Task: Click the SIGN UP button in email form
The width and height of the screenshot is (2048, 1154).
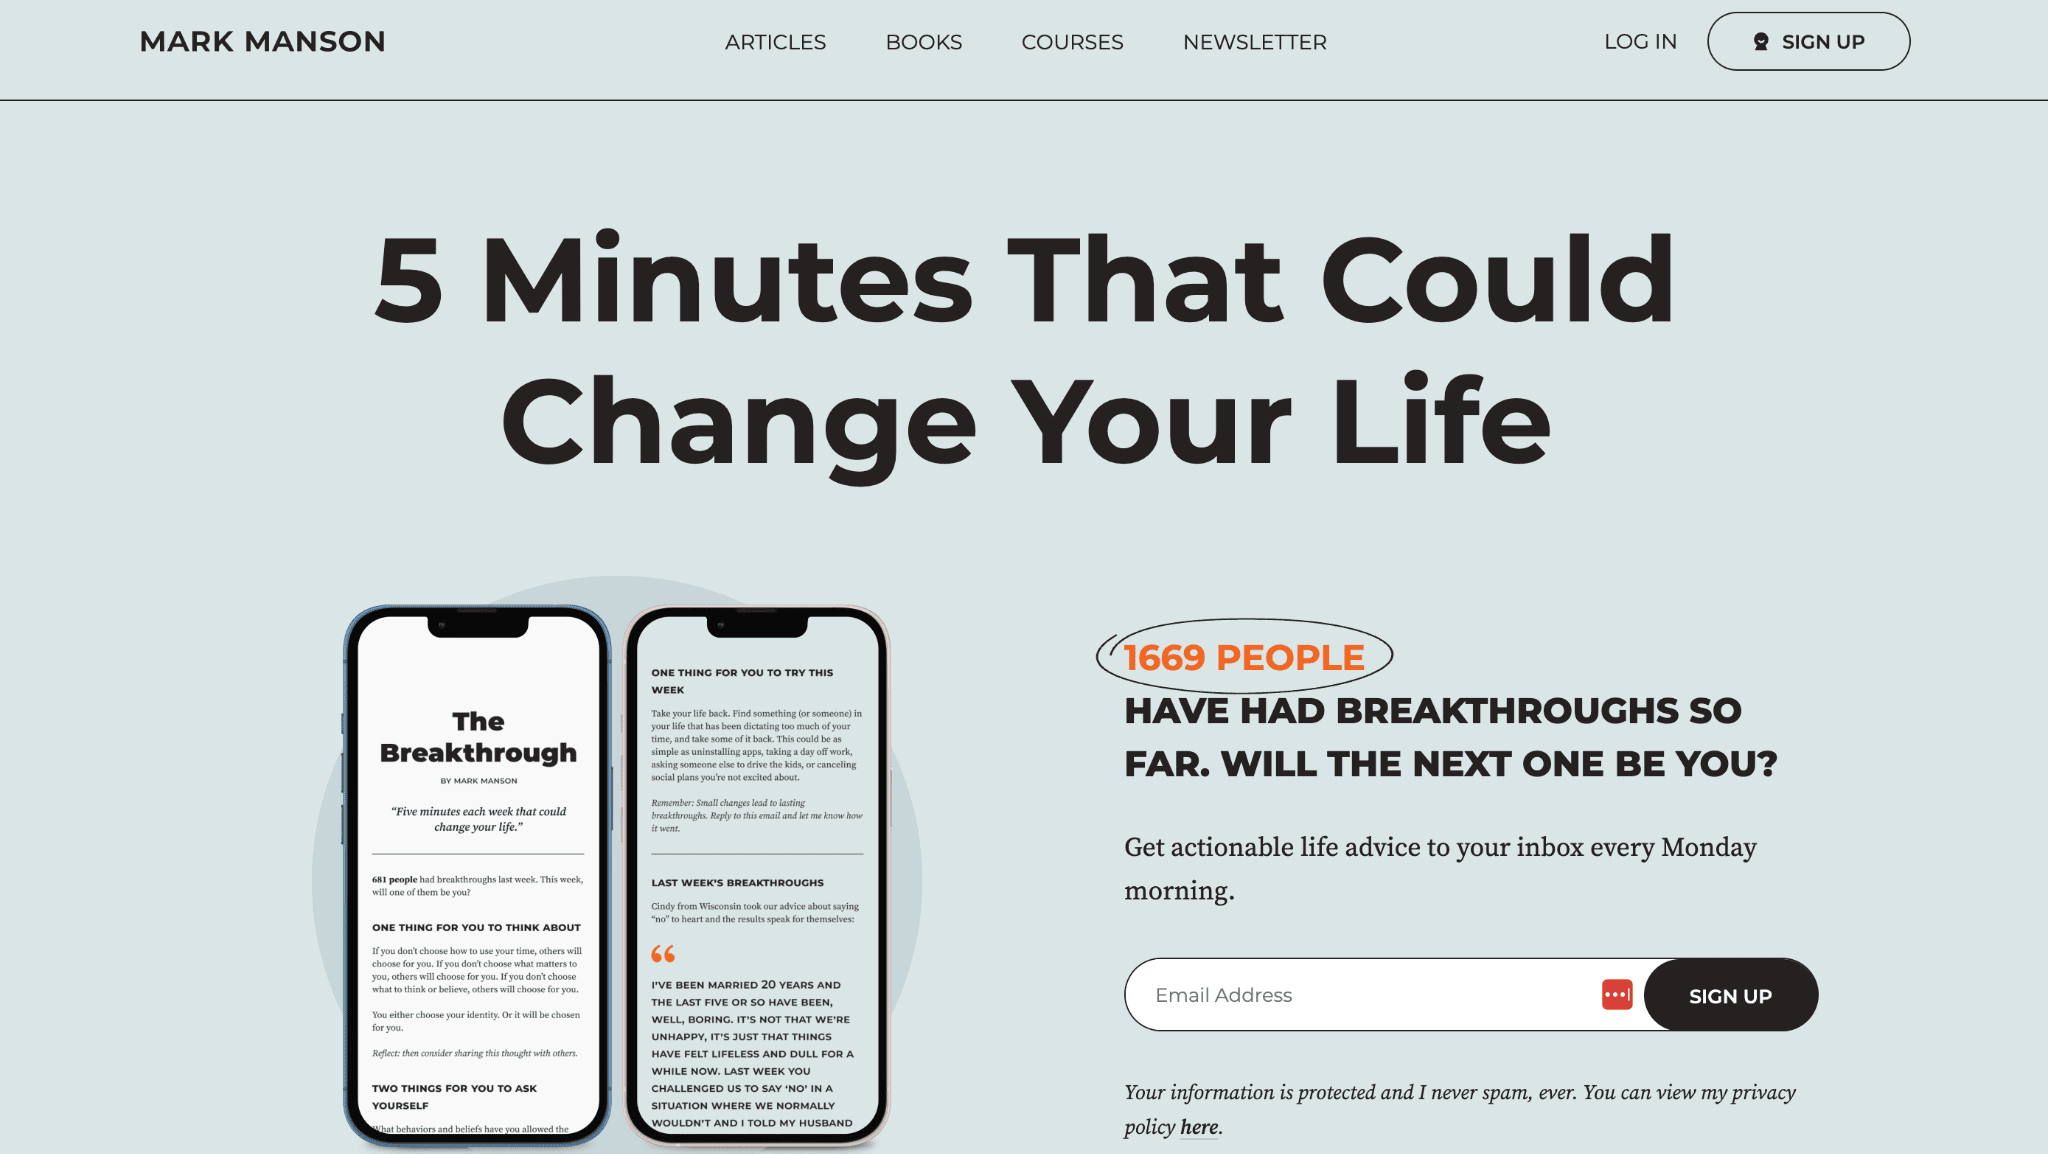Action: (x=1729, y=995)
